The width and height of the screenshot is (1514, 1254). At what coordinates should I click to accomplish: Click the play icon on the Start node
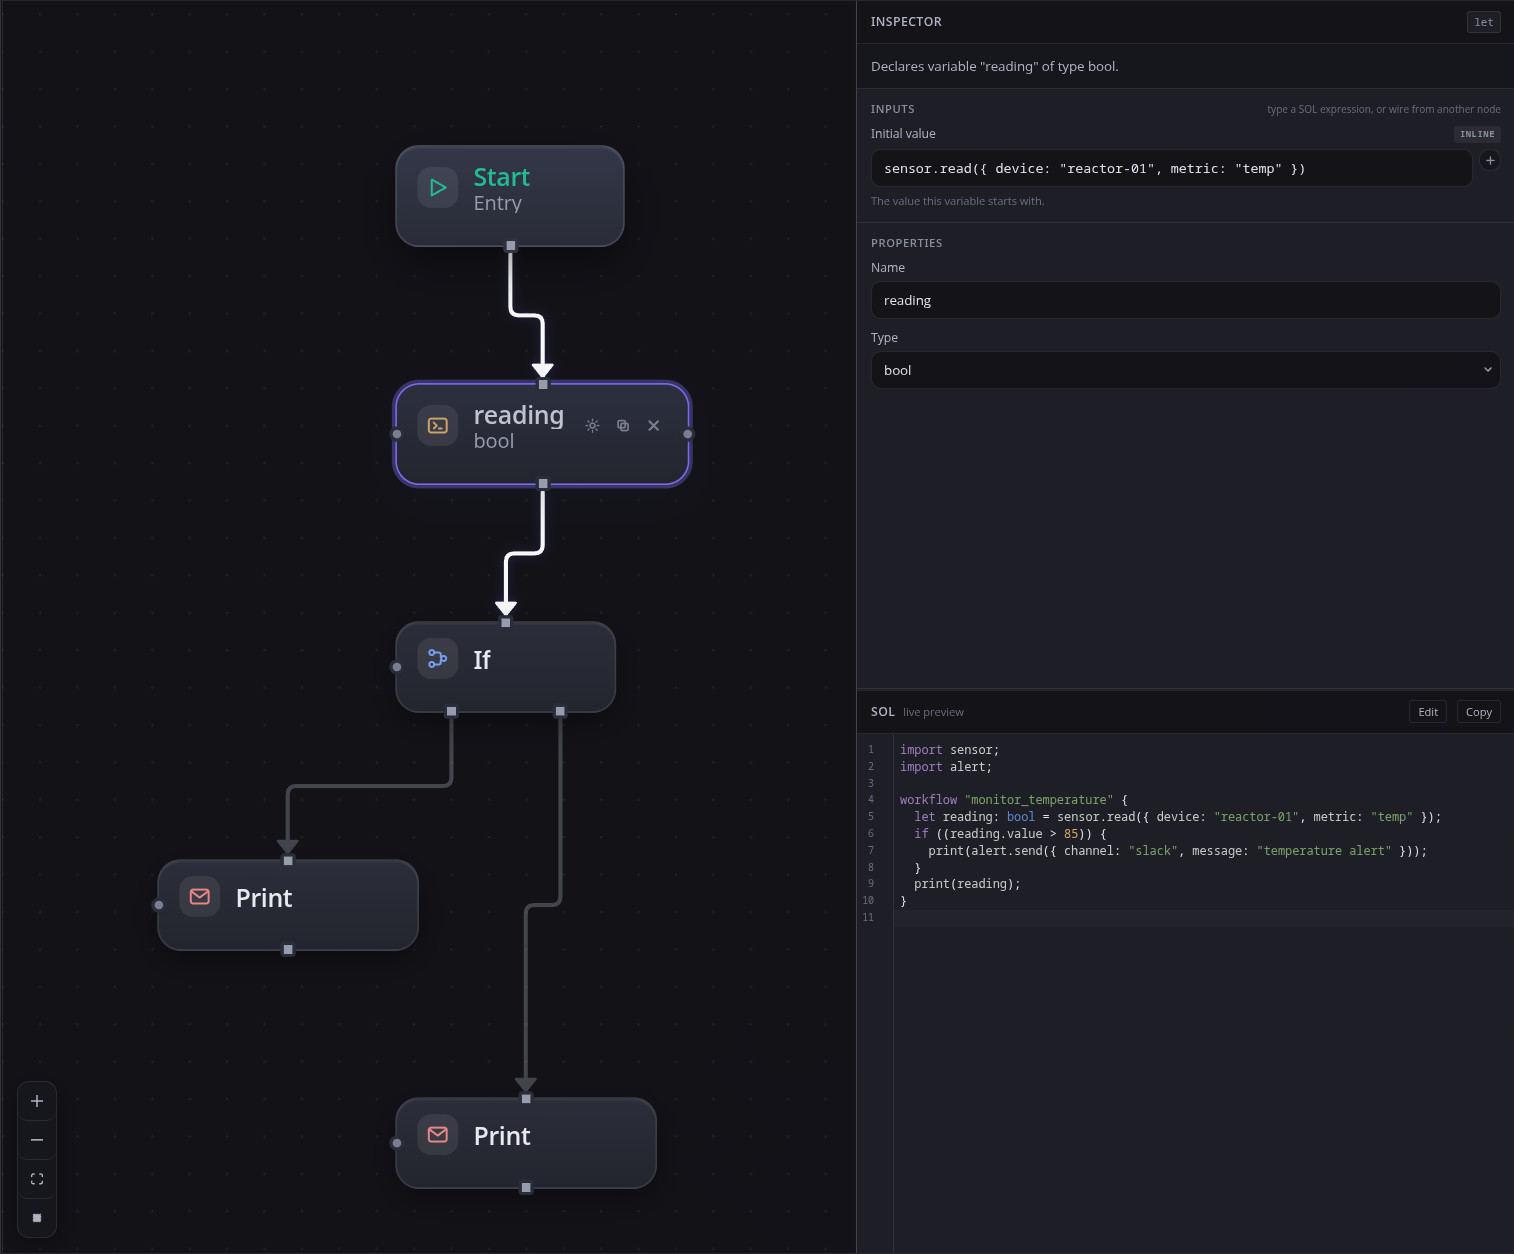tap(438, 187)
